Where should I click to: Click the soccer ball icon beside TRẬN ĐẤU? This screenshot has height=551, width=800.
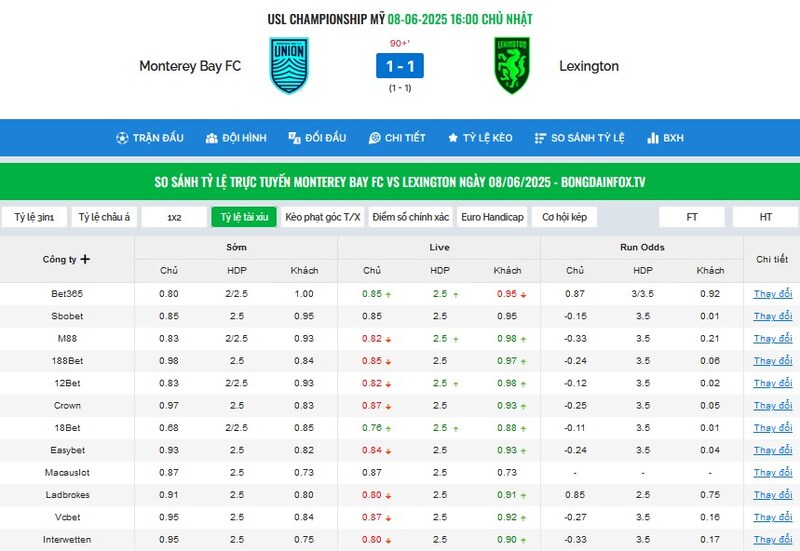[x=122, y=138]
